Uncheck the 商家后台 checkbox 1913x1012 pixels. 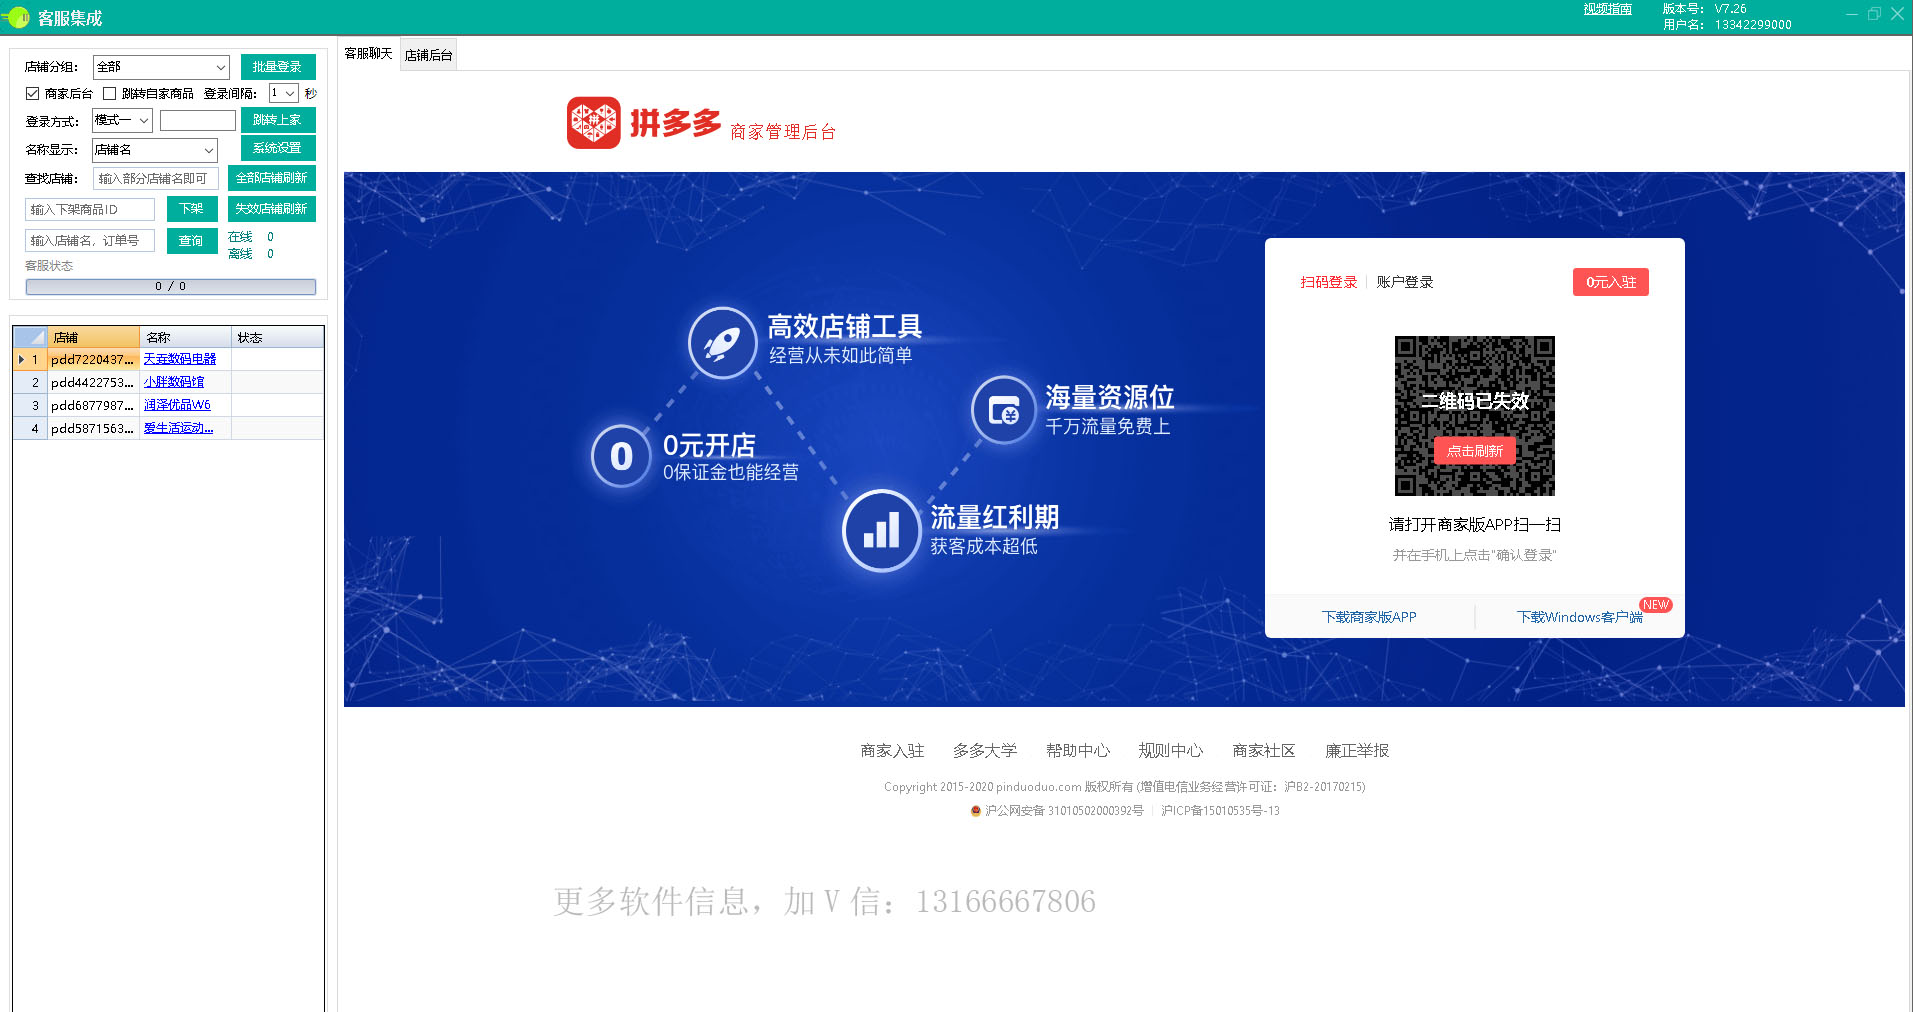tap(31, 93)
